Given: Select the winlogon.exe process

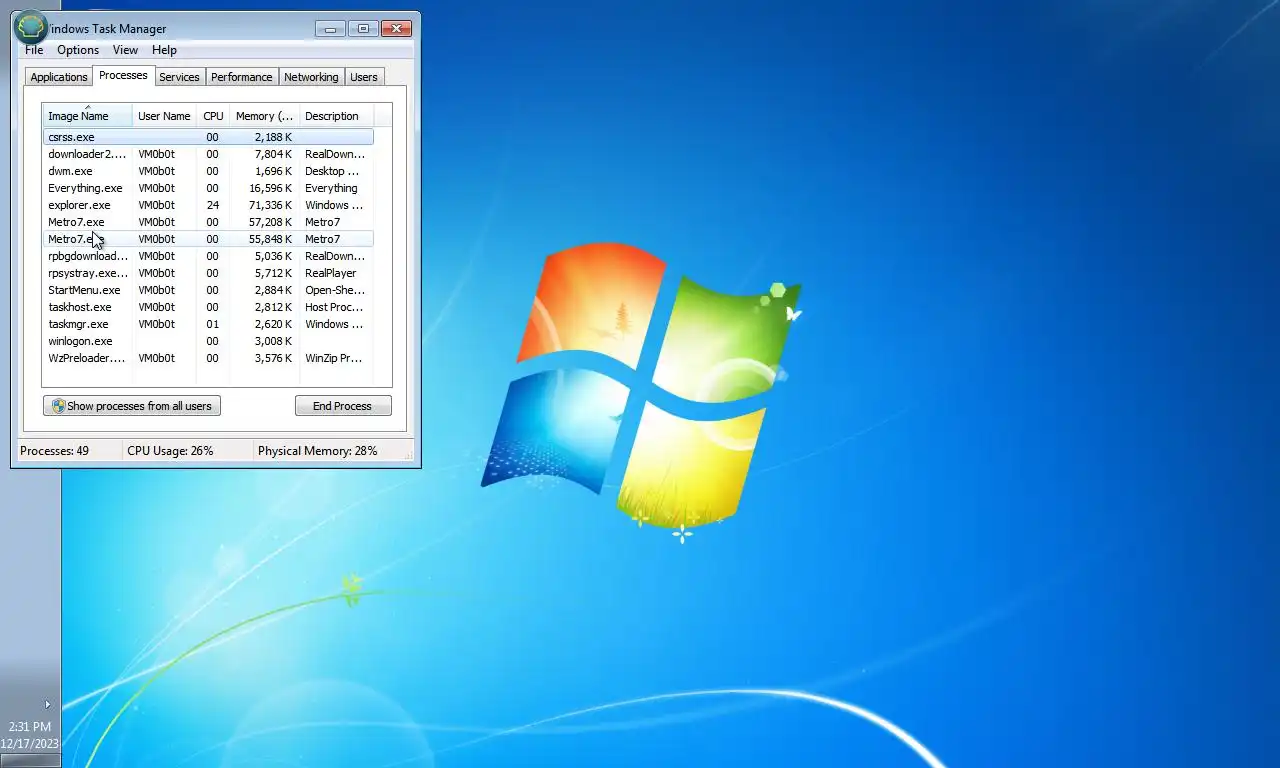Looking at the screenshot, I should (208, 341).
